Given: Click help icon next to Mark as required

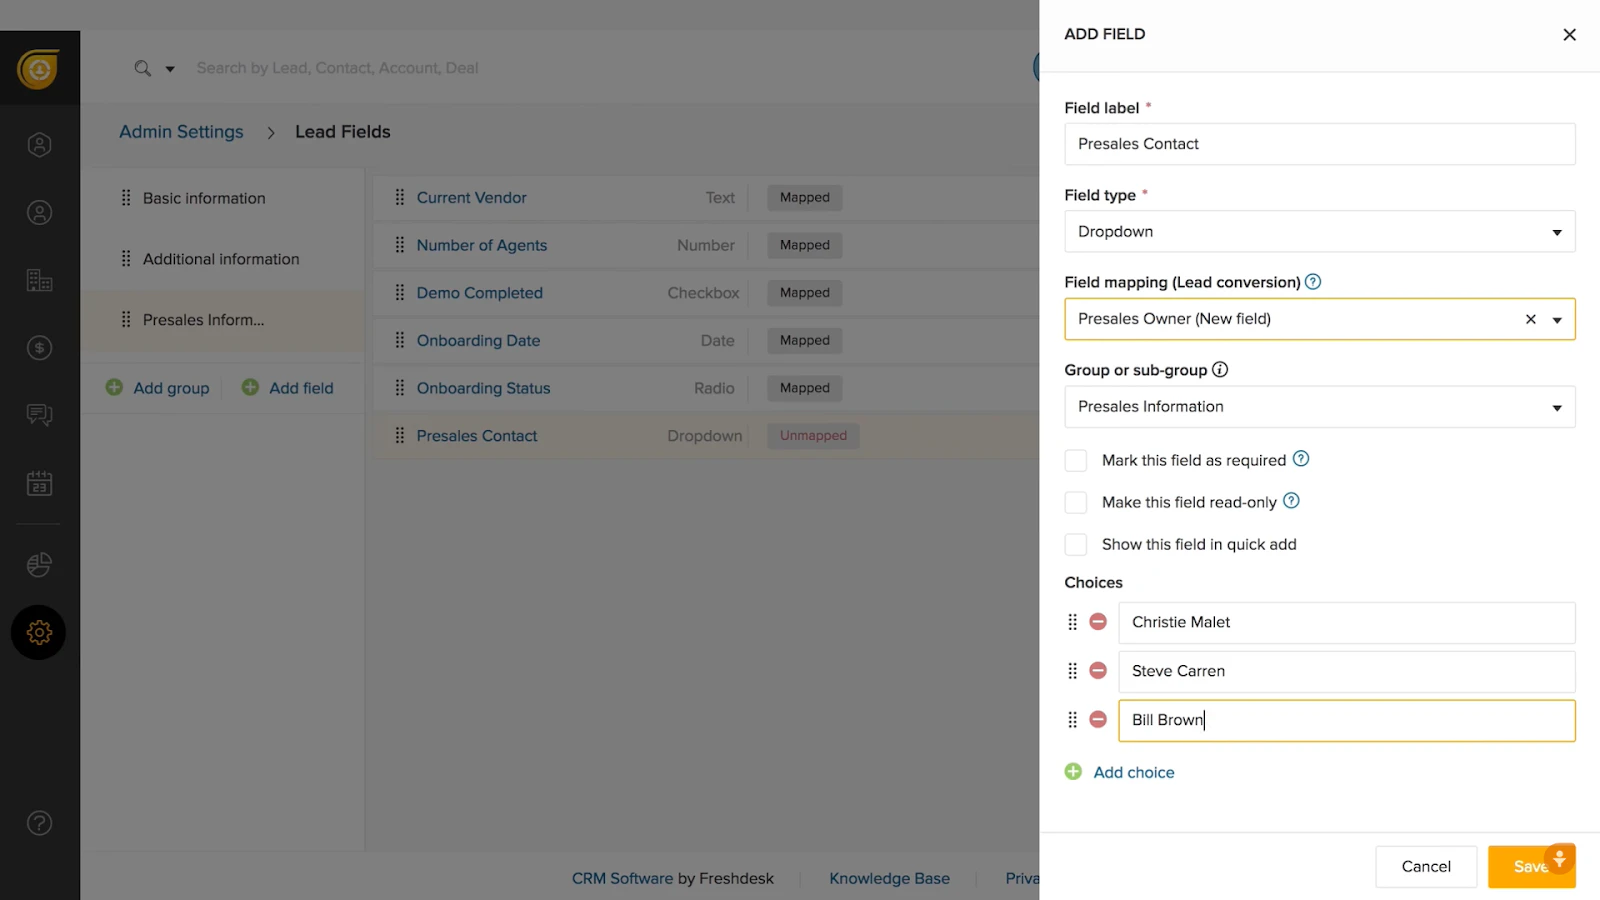Looking at the screenshot, I should 1301,459.
